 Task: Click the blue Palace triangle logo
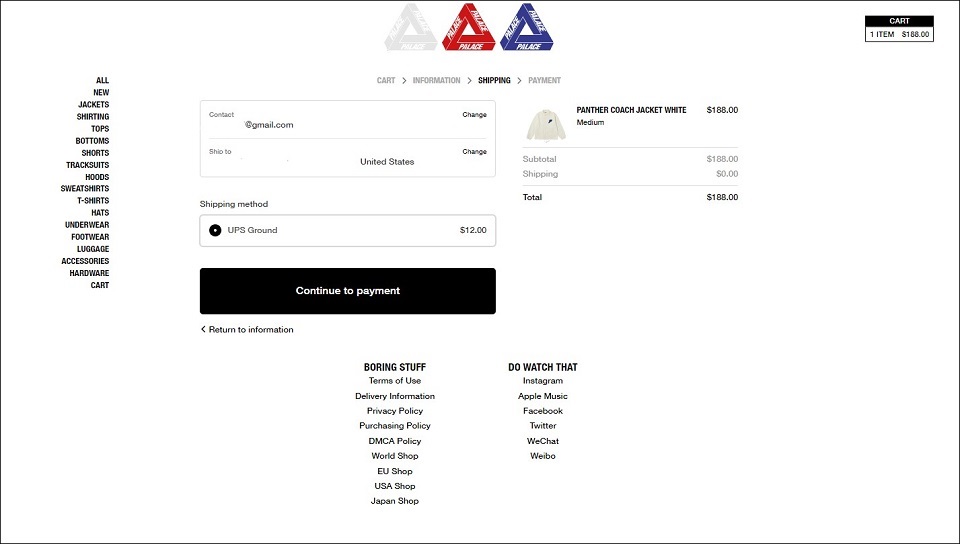click(x=527, y=28)
